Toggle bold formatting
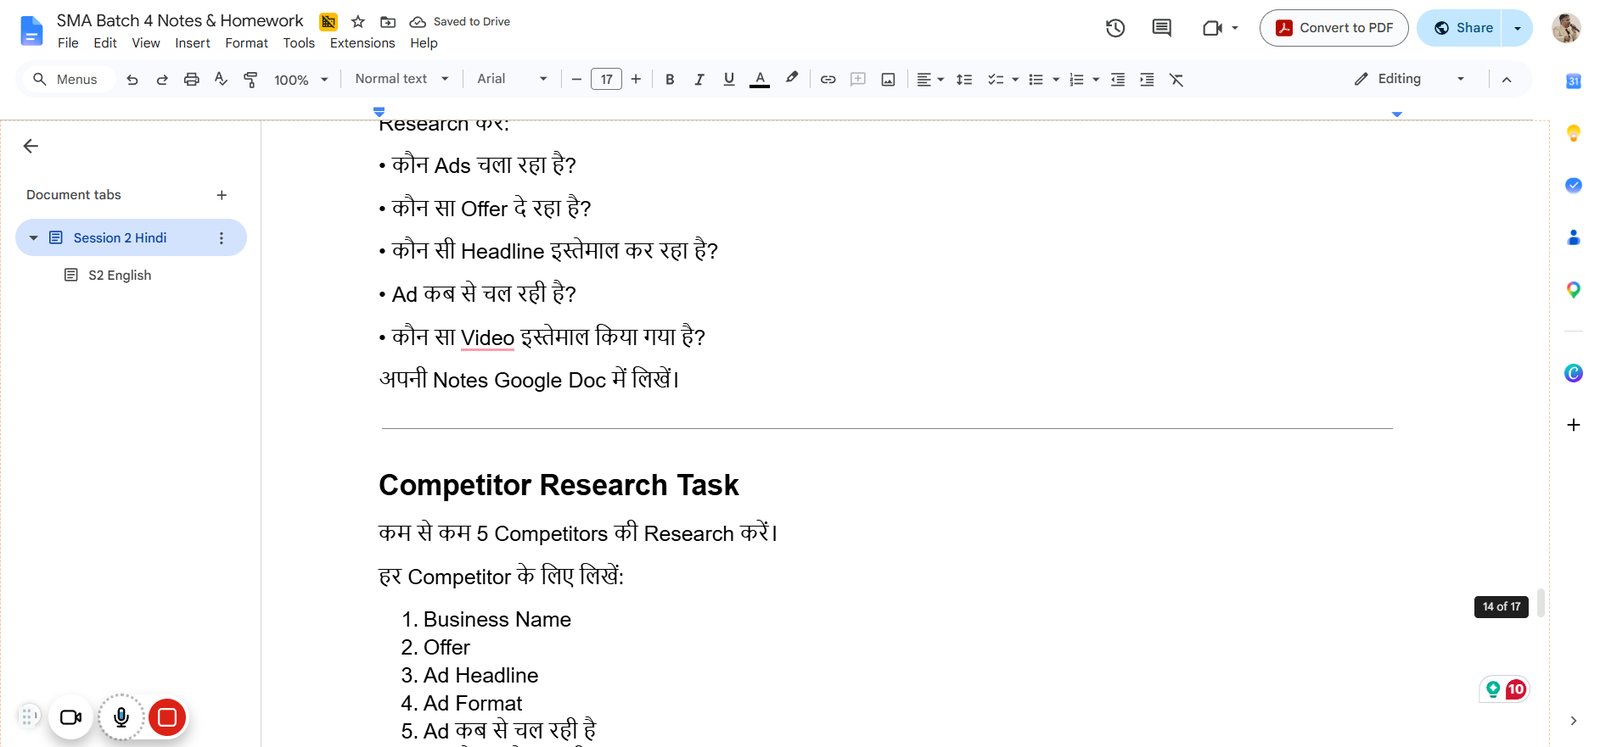1600x747 pixels. [x=670, y=80]
